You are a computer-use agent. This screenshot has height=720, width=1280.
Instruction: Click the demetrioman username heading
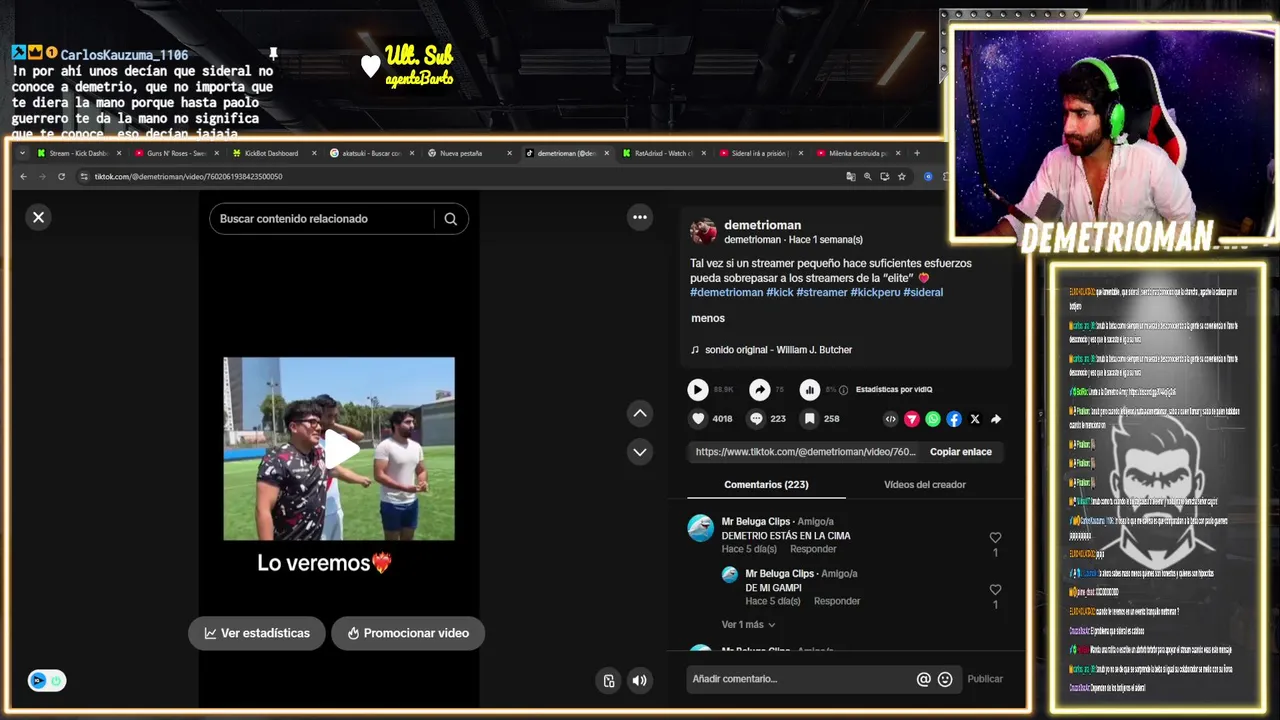(763, 225)
